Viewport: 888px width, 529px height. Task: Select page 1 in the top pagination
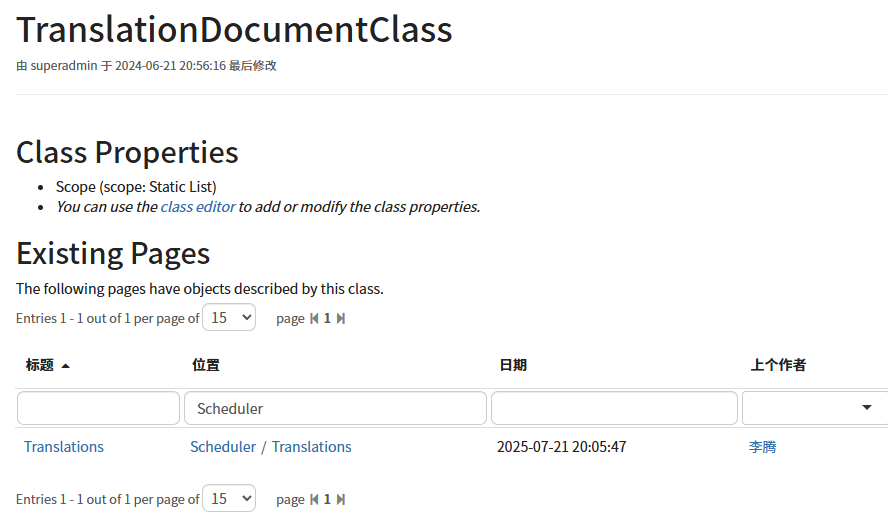tap(327, 319)
